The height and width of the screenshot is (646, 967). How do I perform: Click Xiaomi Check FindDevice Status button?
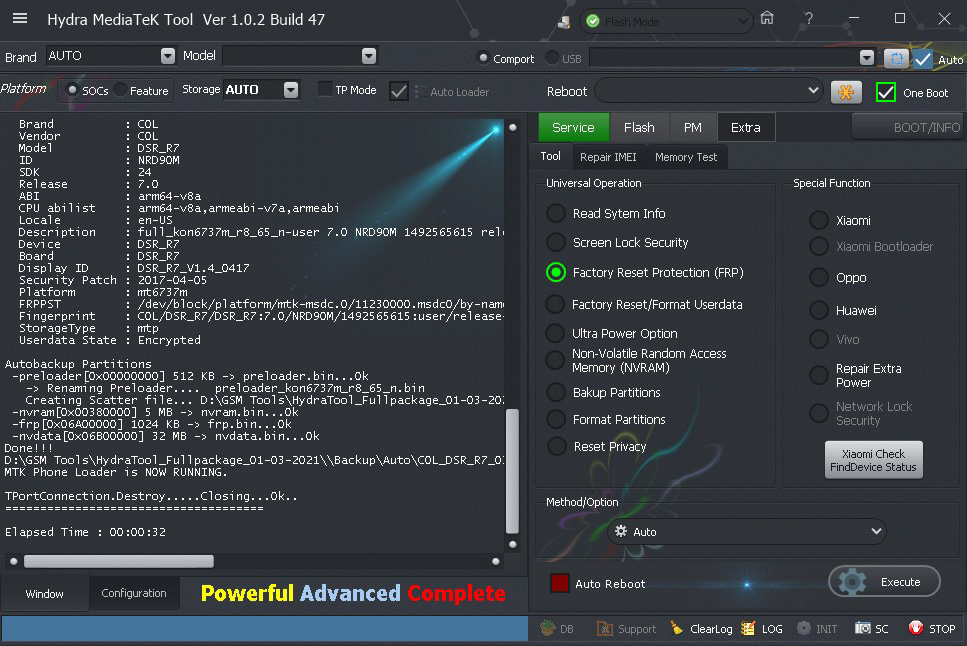pyautogui.click(x=873, y=460)
